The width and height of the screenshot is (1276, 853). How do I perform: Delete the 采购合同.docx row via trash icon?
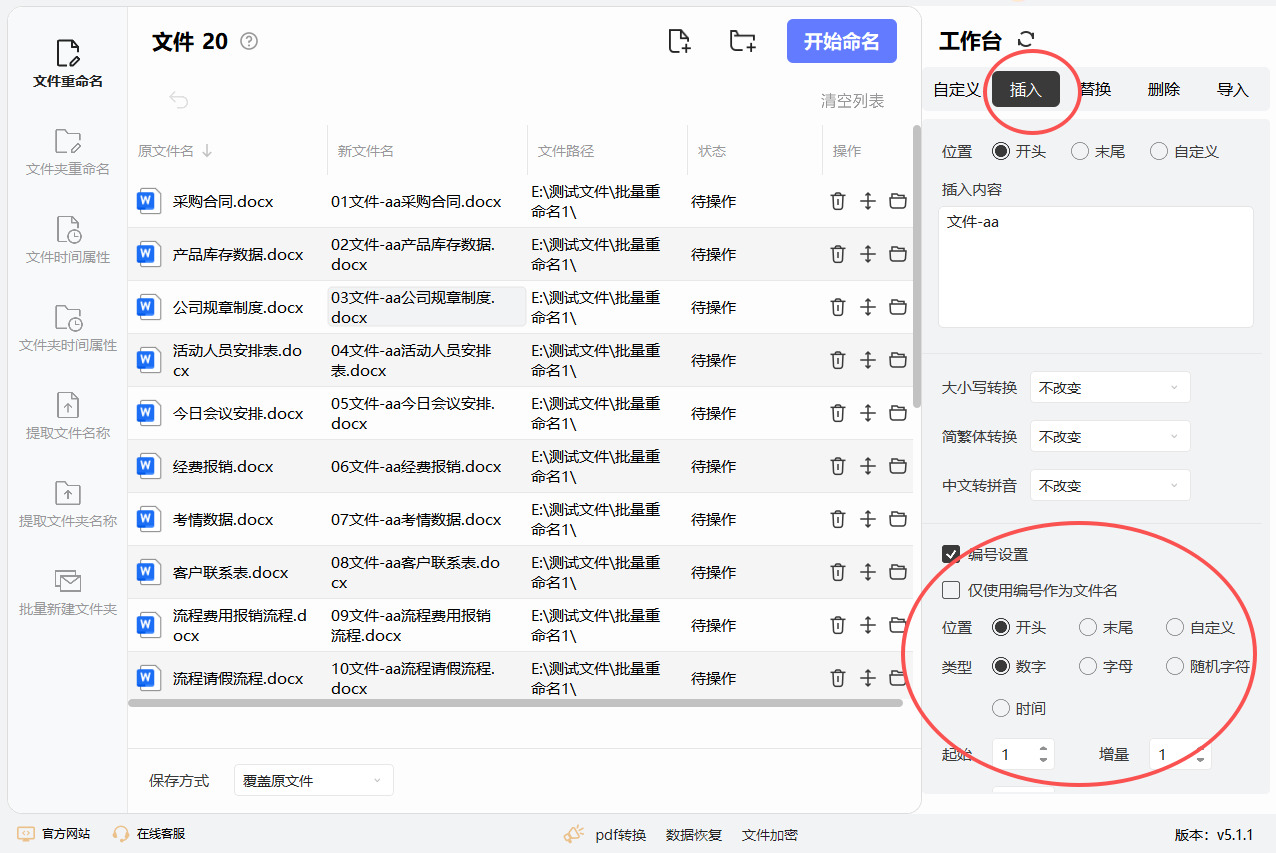point(838,201)
